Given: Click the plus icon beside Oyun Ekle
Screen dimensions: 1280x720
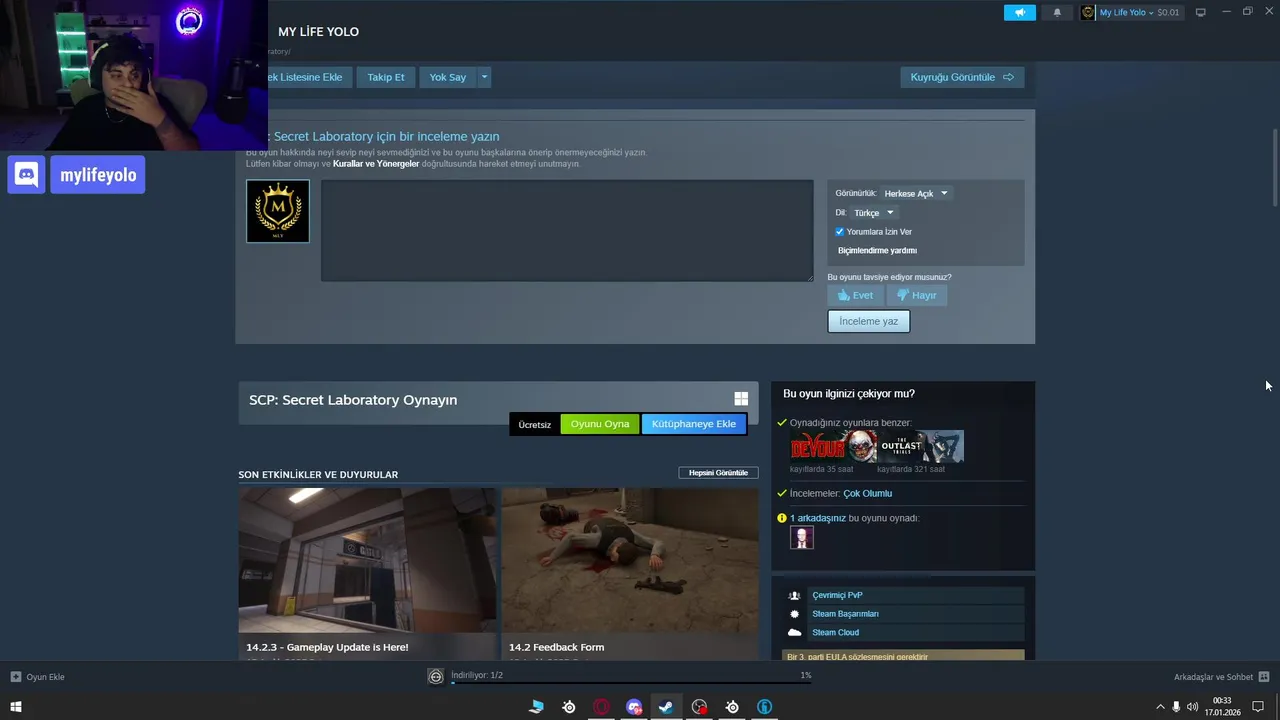Looking at the screenshot, I should pyautogui.click(x=16, y=677).
